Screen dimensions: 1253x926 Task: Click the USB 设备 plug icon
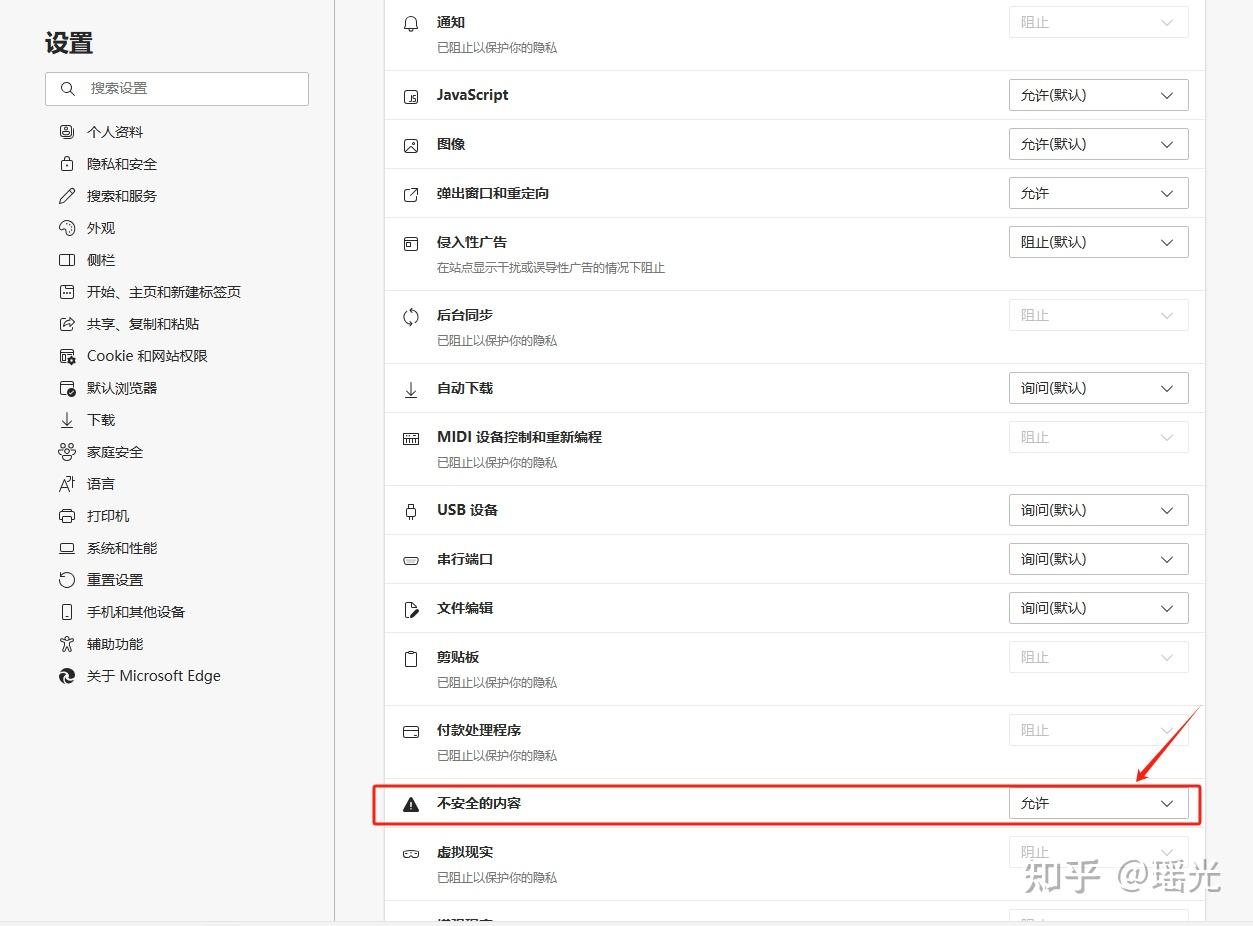[411, 511]
